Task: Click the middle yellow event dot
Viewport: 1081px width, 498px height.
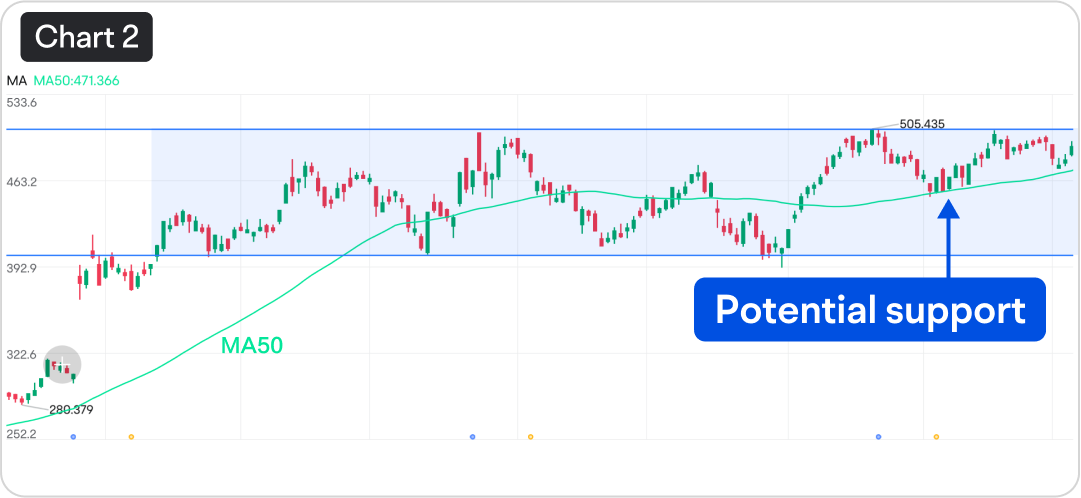Action: coord(530,437)
